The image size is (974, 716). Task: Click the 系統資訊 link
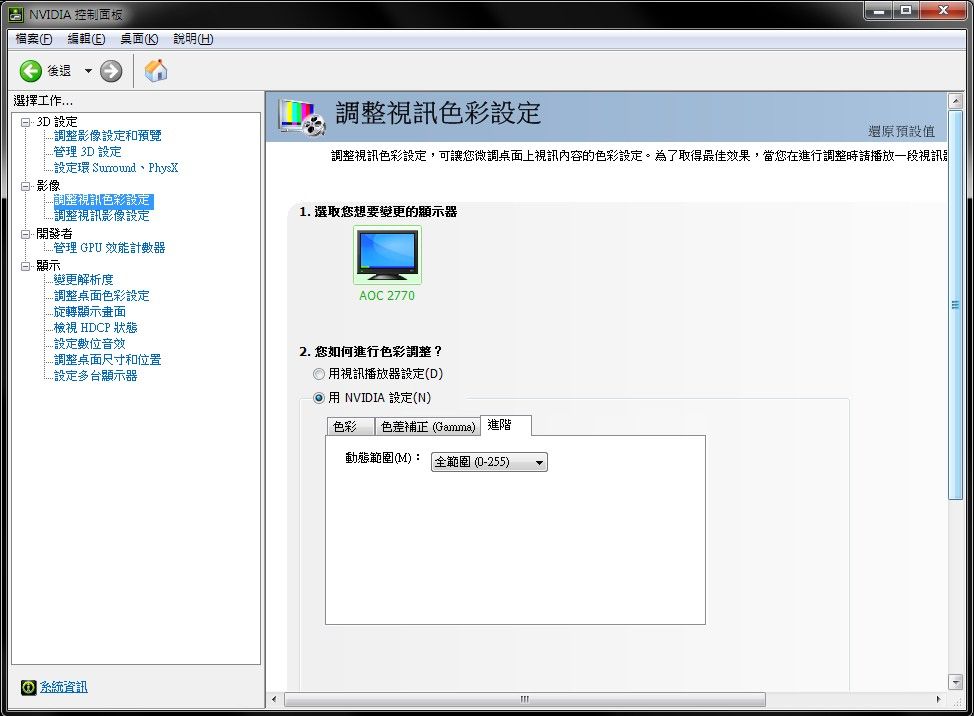pos(63,687)
